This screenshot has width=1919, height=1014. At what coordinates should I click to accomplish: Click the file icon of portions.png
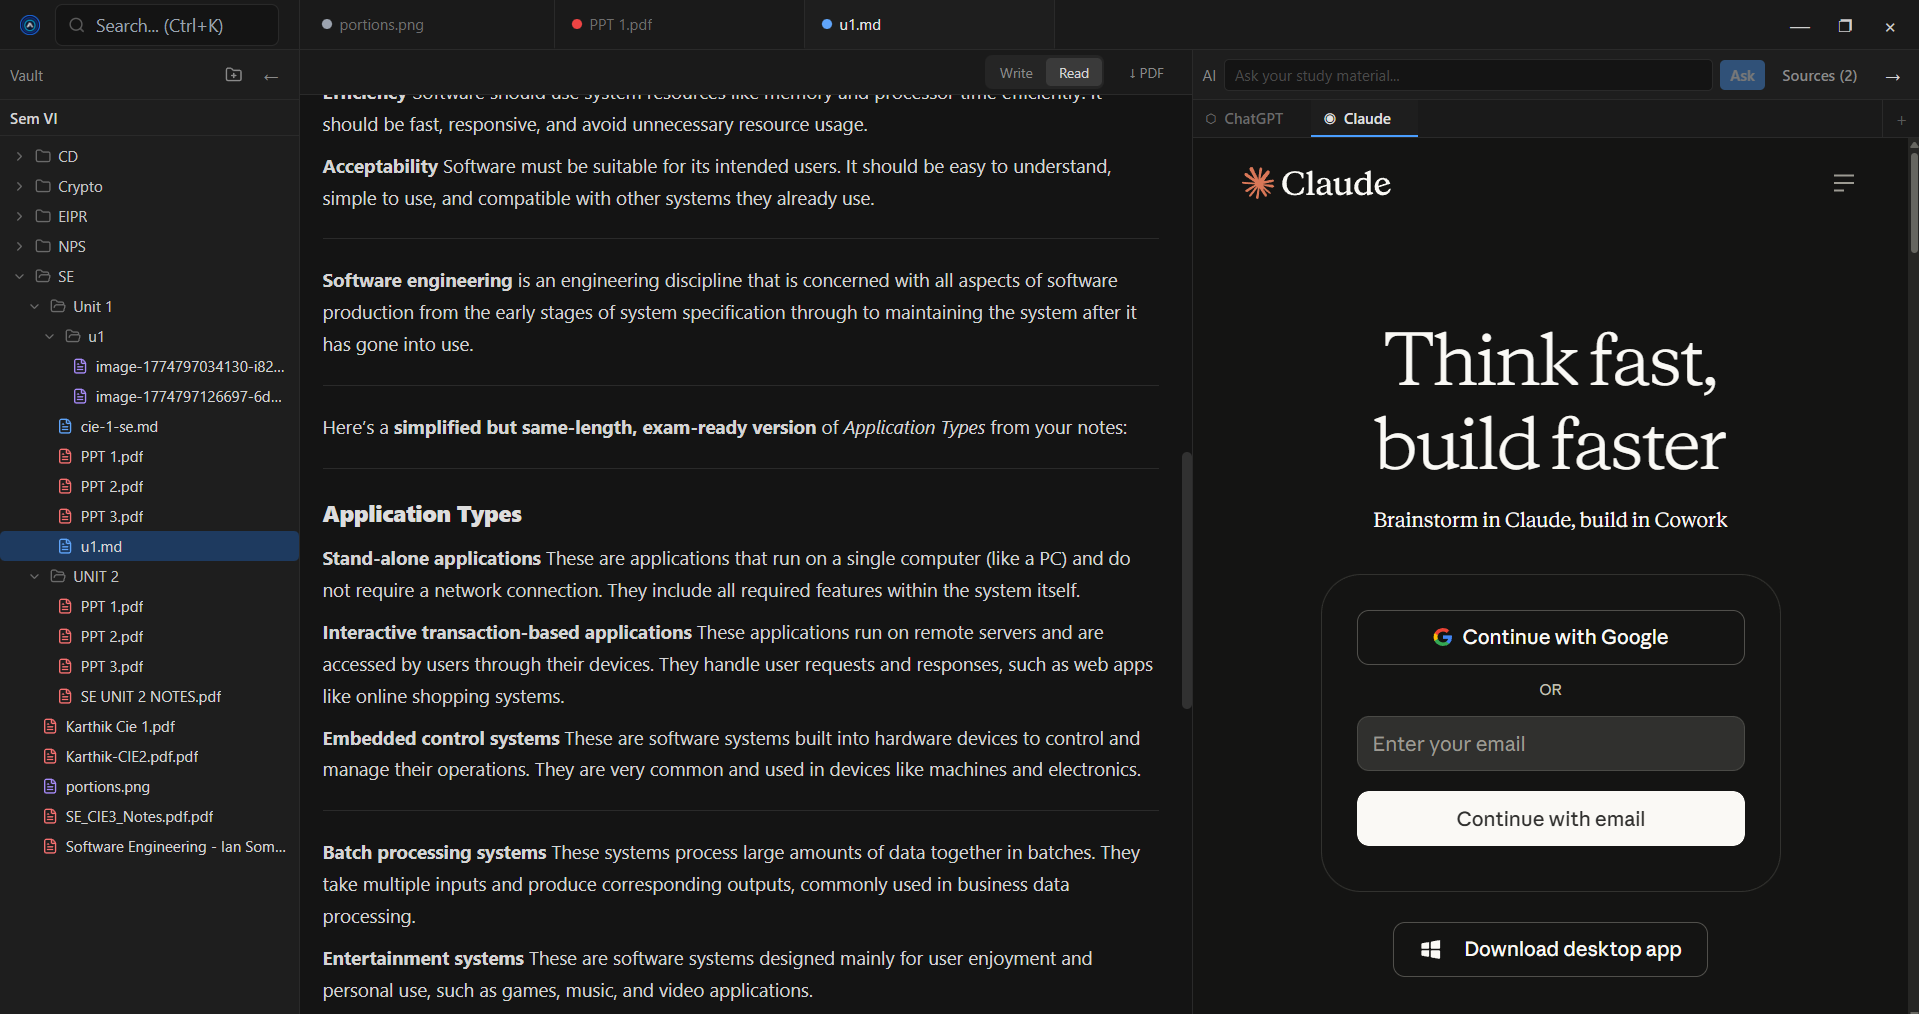coord(50,786)
